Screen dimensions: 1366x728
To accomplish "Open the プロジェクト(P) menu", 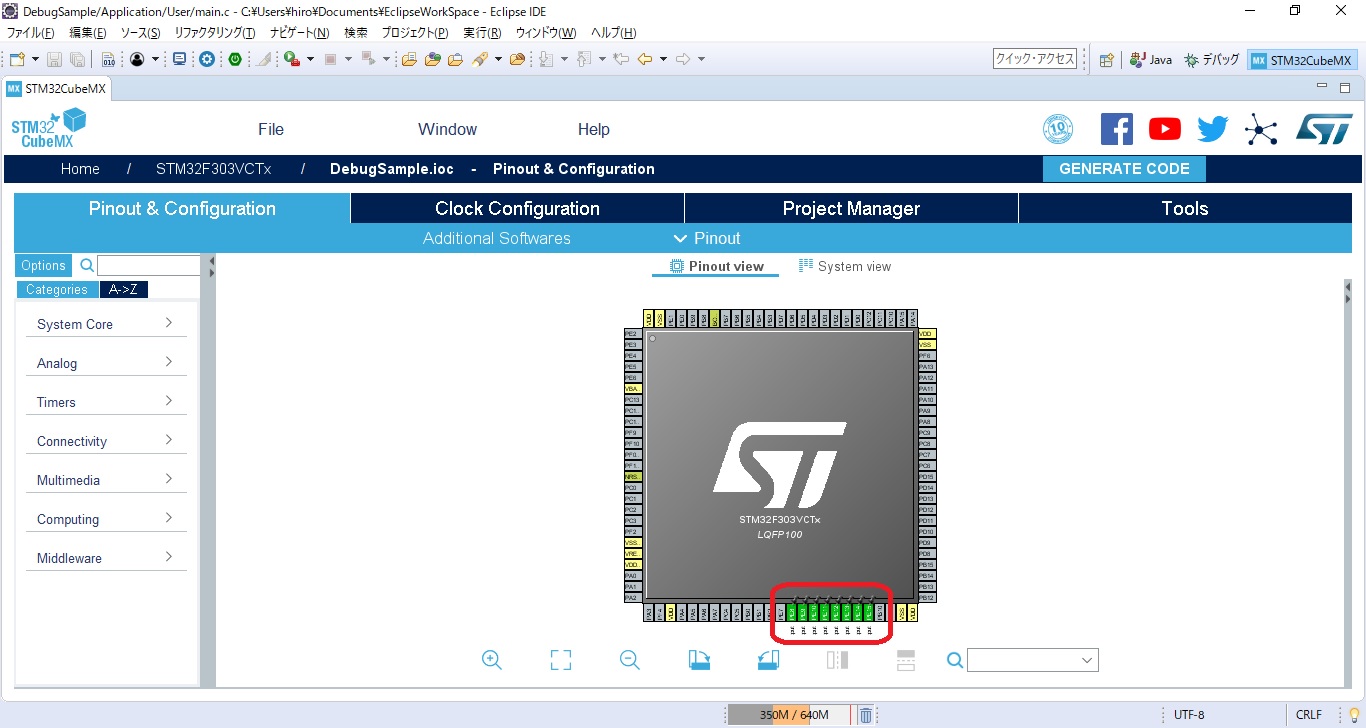I will pos(415,33).
